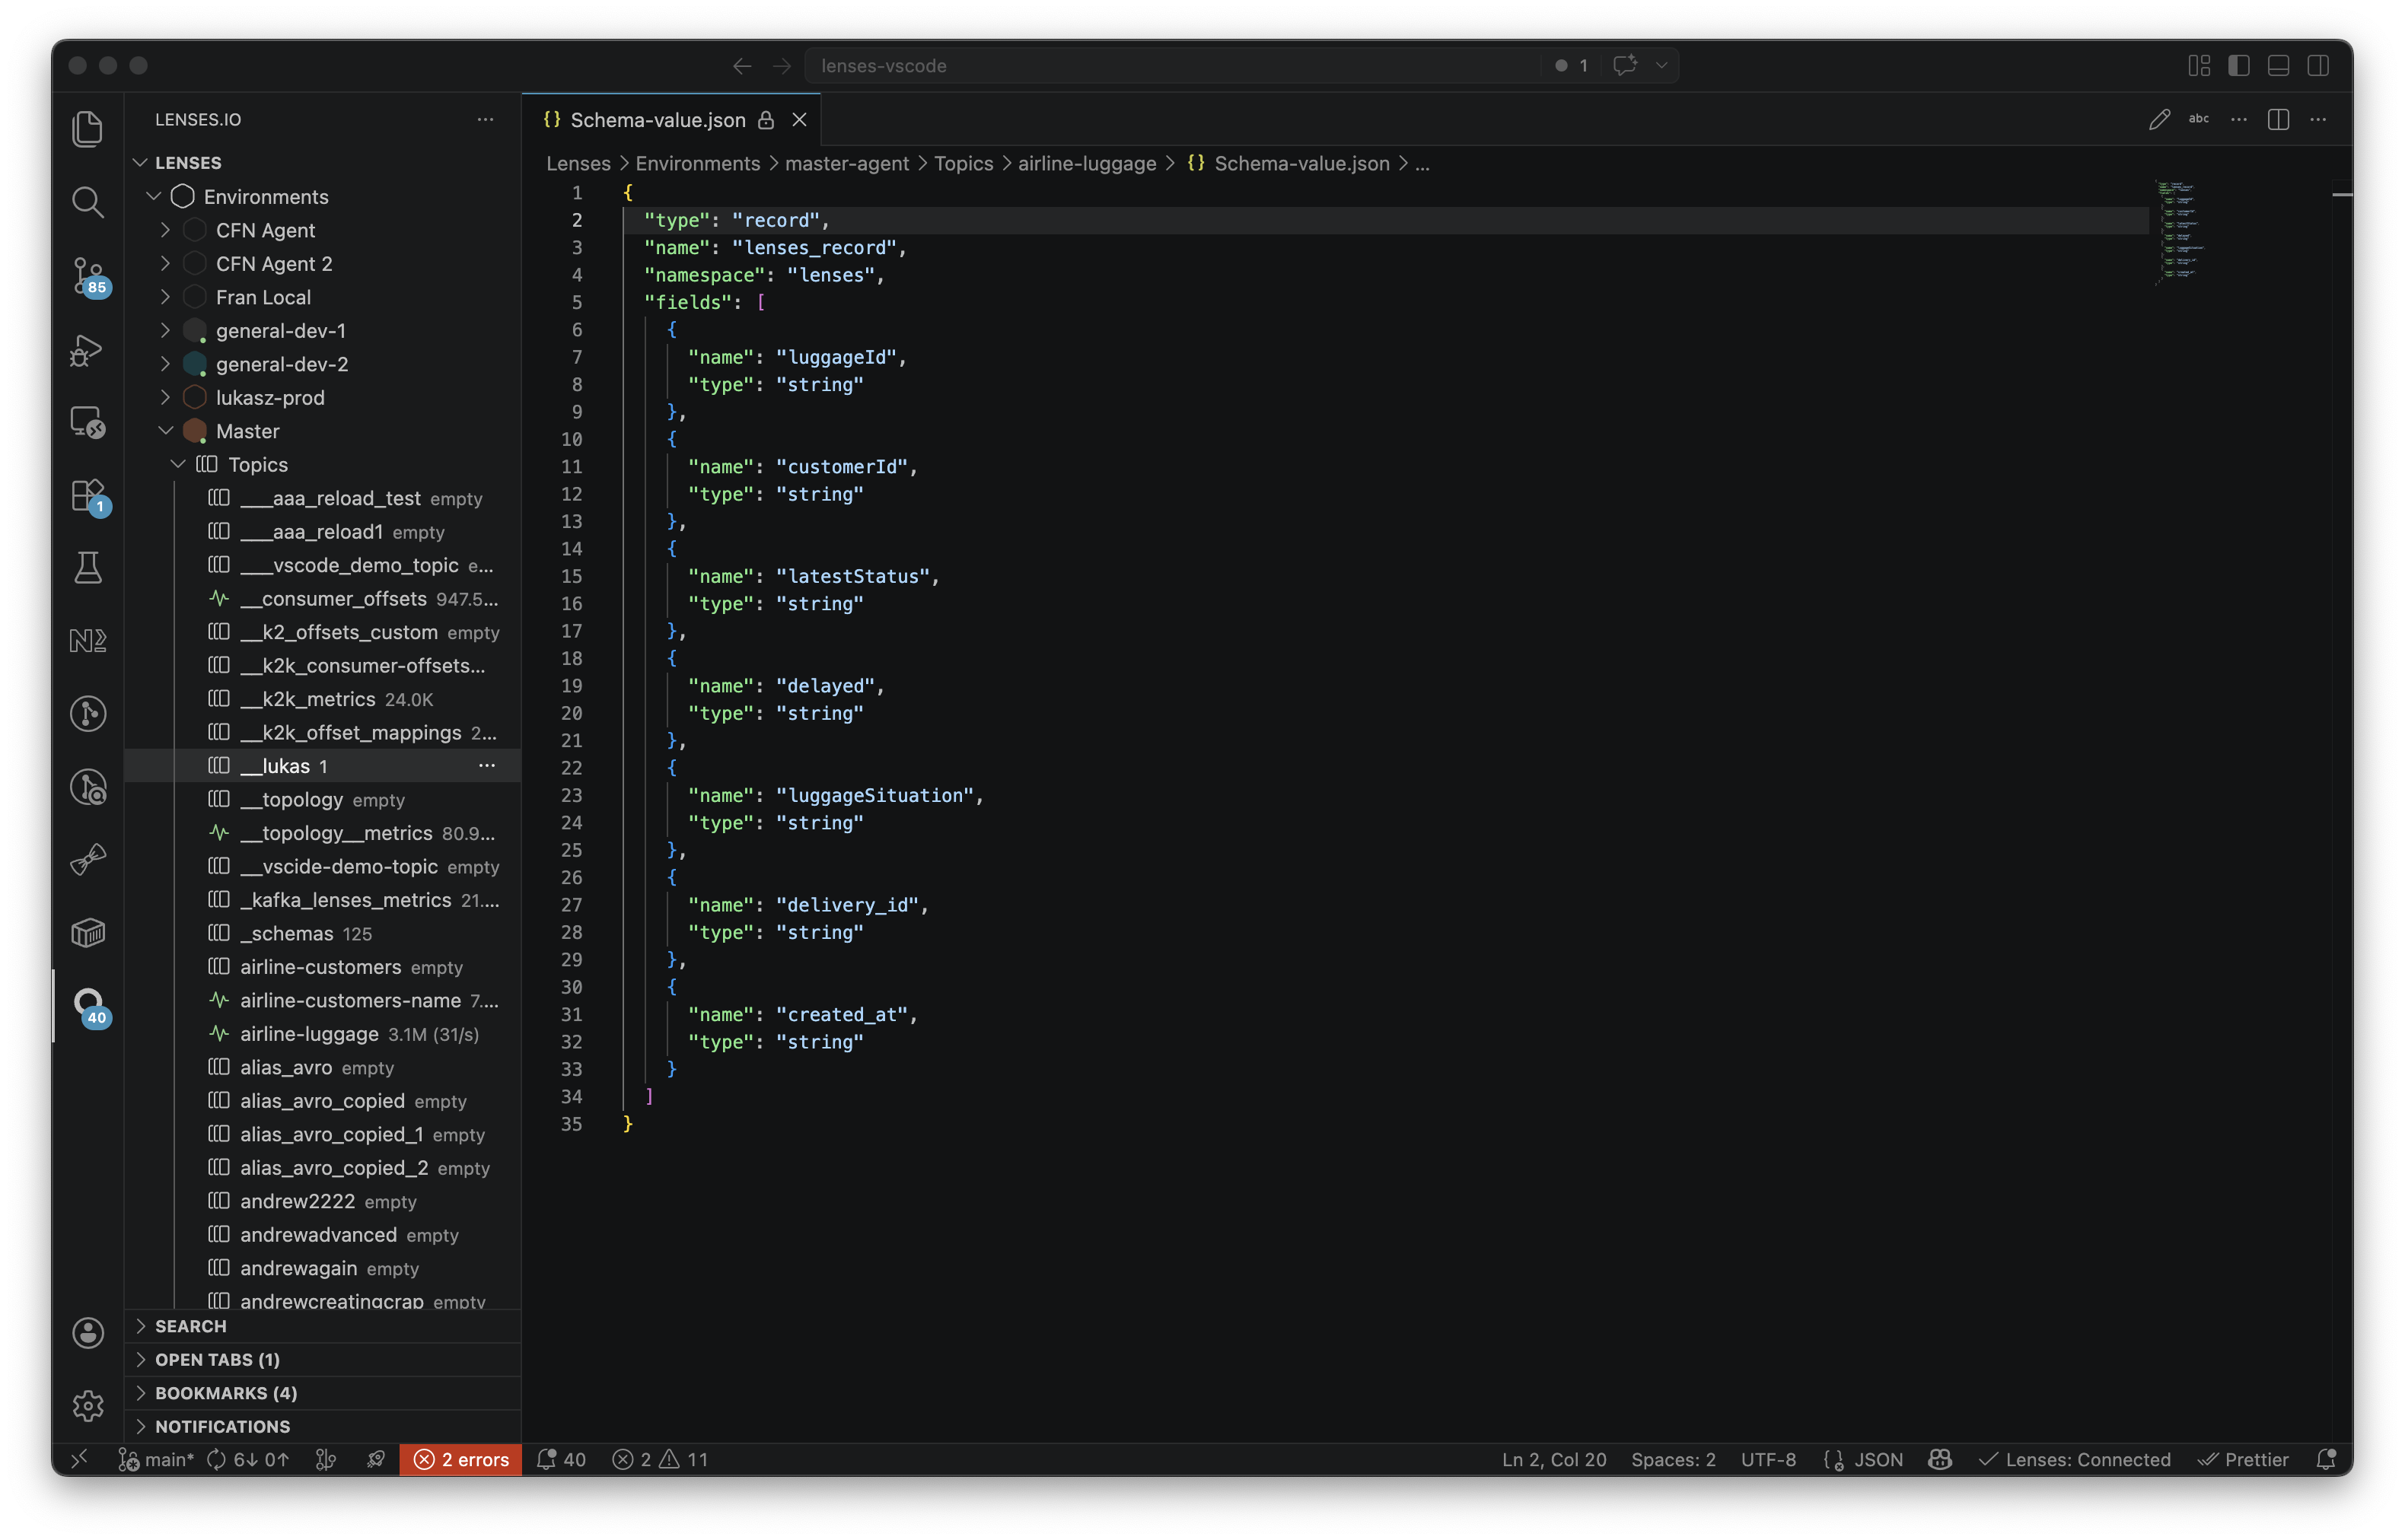The width and height of the screenshot is (2405, 1540).
Task: Open the Manage gear settings
Action: click(x=88, y=1405)
